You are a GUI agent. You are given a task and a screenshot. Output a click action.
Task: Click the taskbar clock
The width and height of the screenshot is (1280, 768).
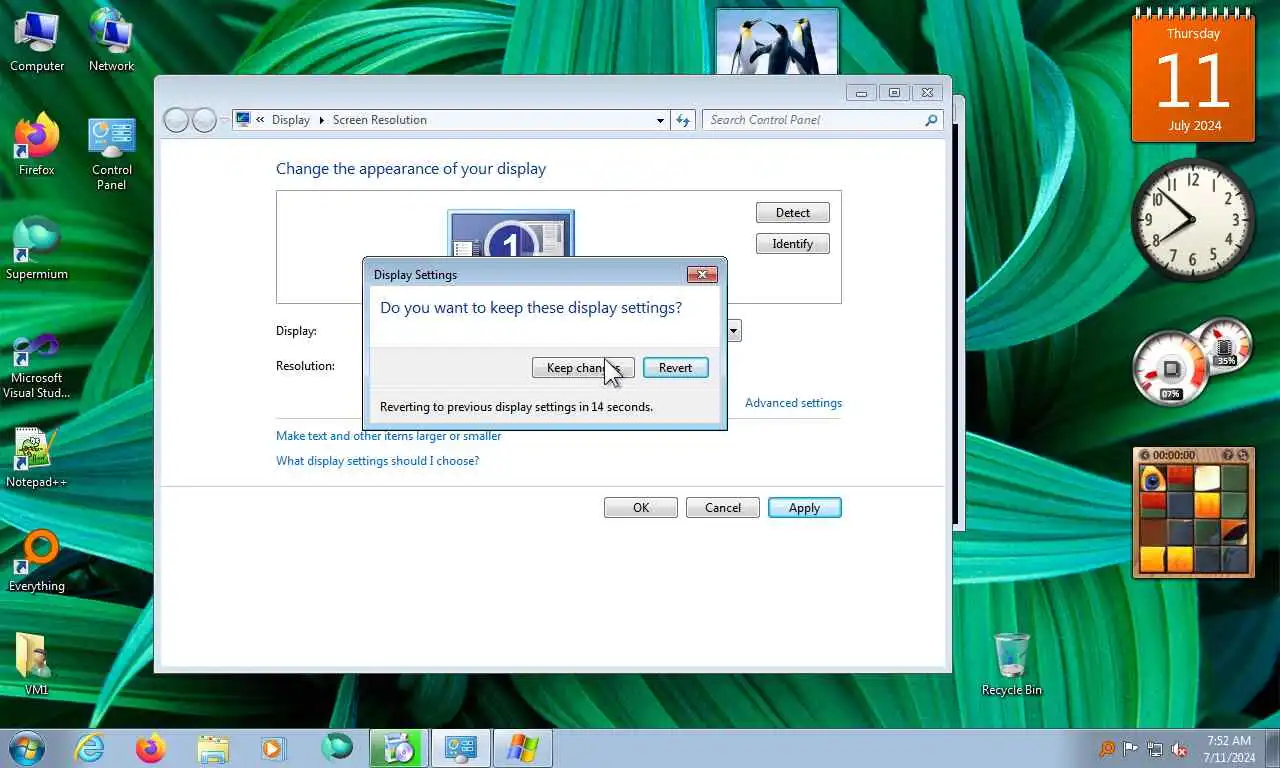pyautogui.click(x=1228, y=749)
